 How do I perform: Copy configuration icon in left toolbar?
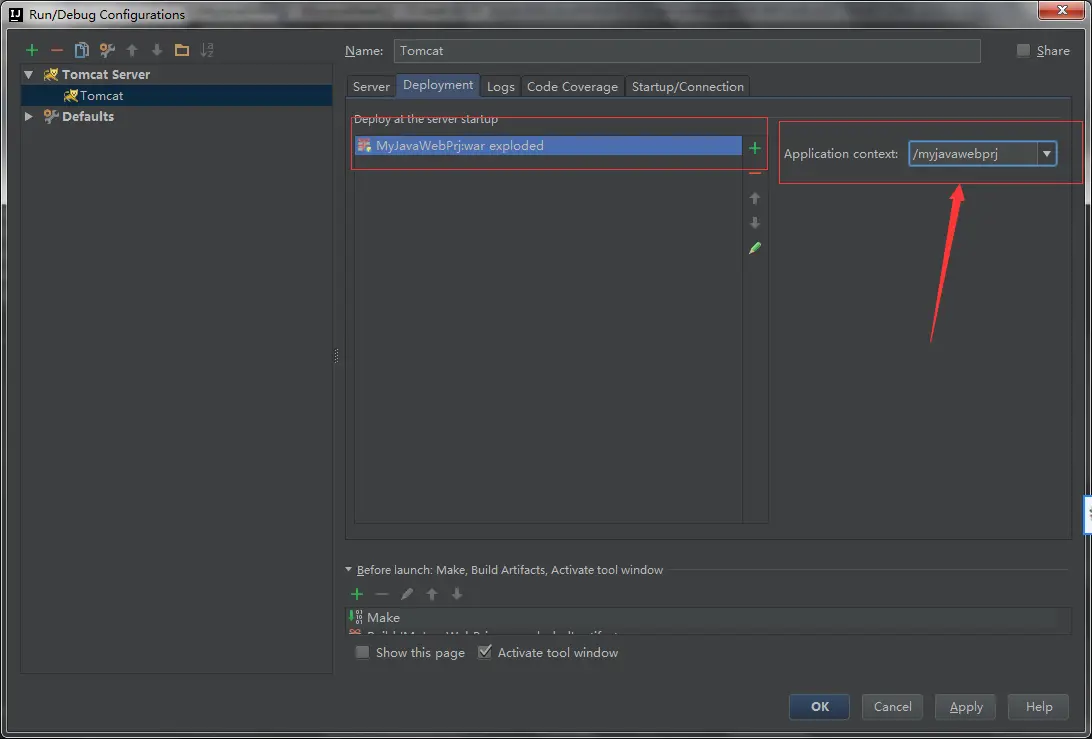[82, 50]
